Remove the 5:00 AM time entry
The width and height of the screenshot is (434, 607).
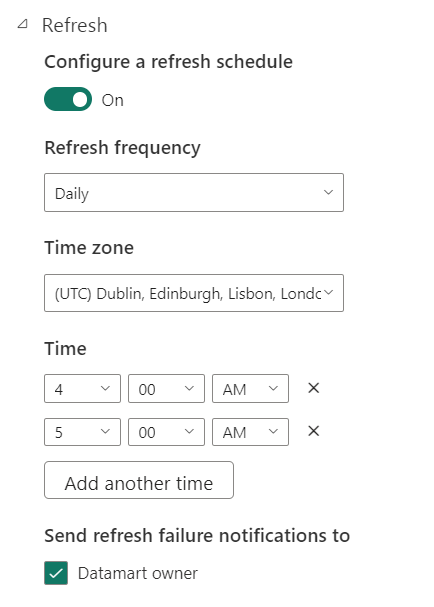tap(314, 431)
